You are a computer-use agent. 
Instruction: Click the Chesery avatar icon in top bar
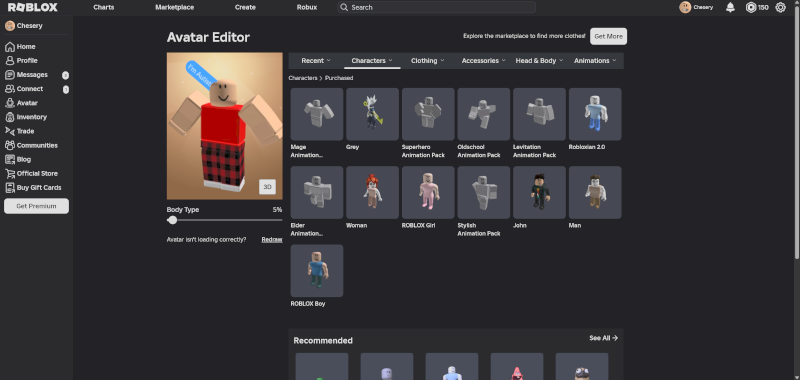685,7
